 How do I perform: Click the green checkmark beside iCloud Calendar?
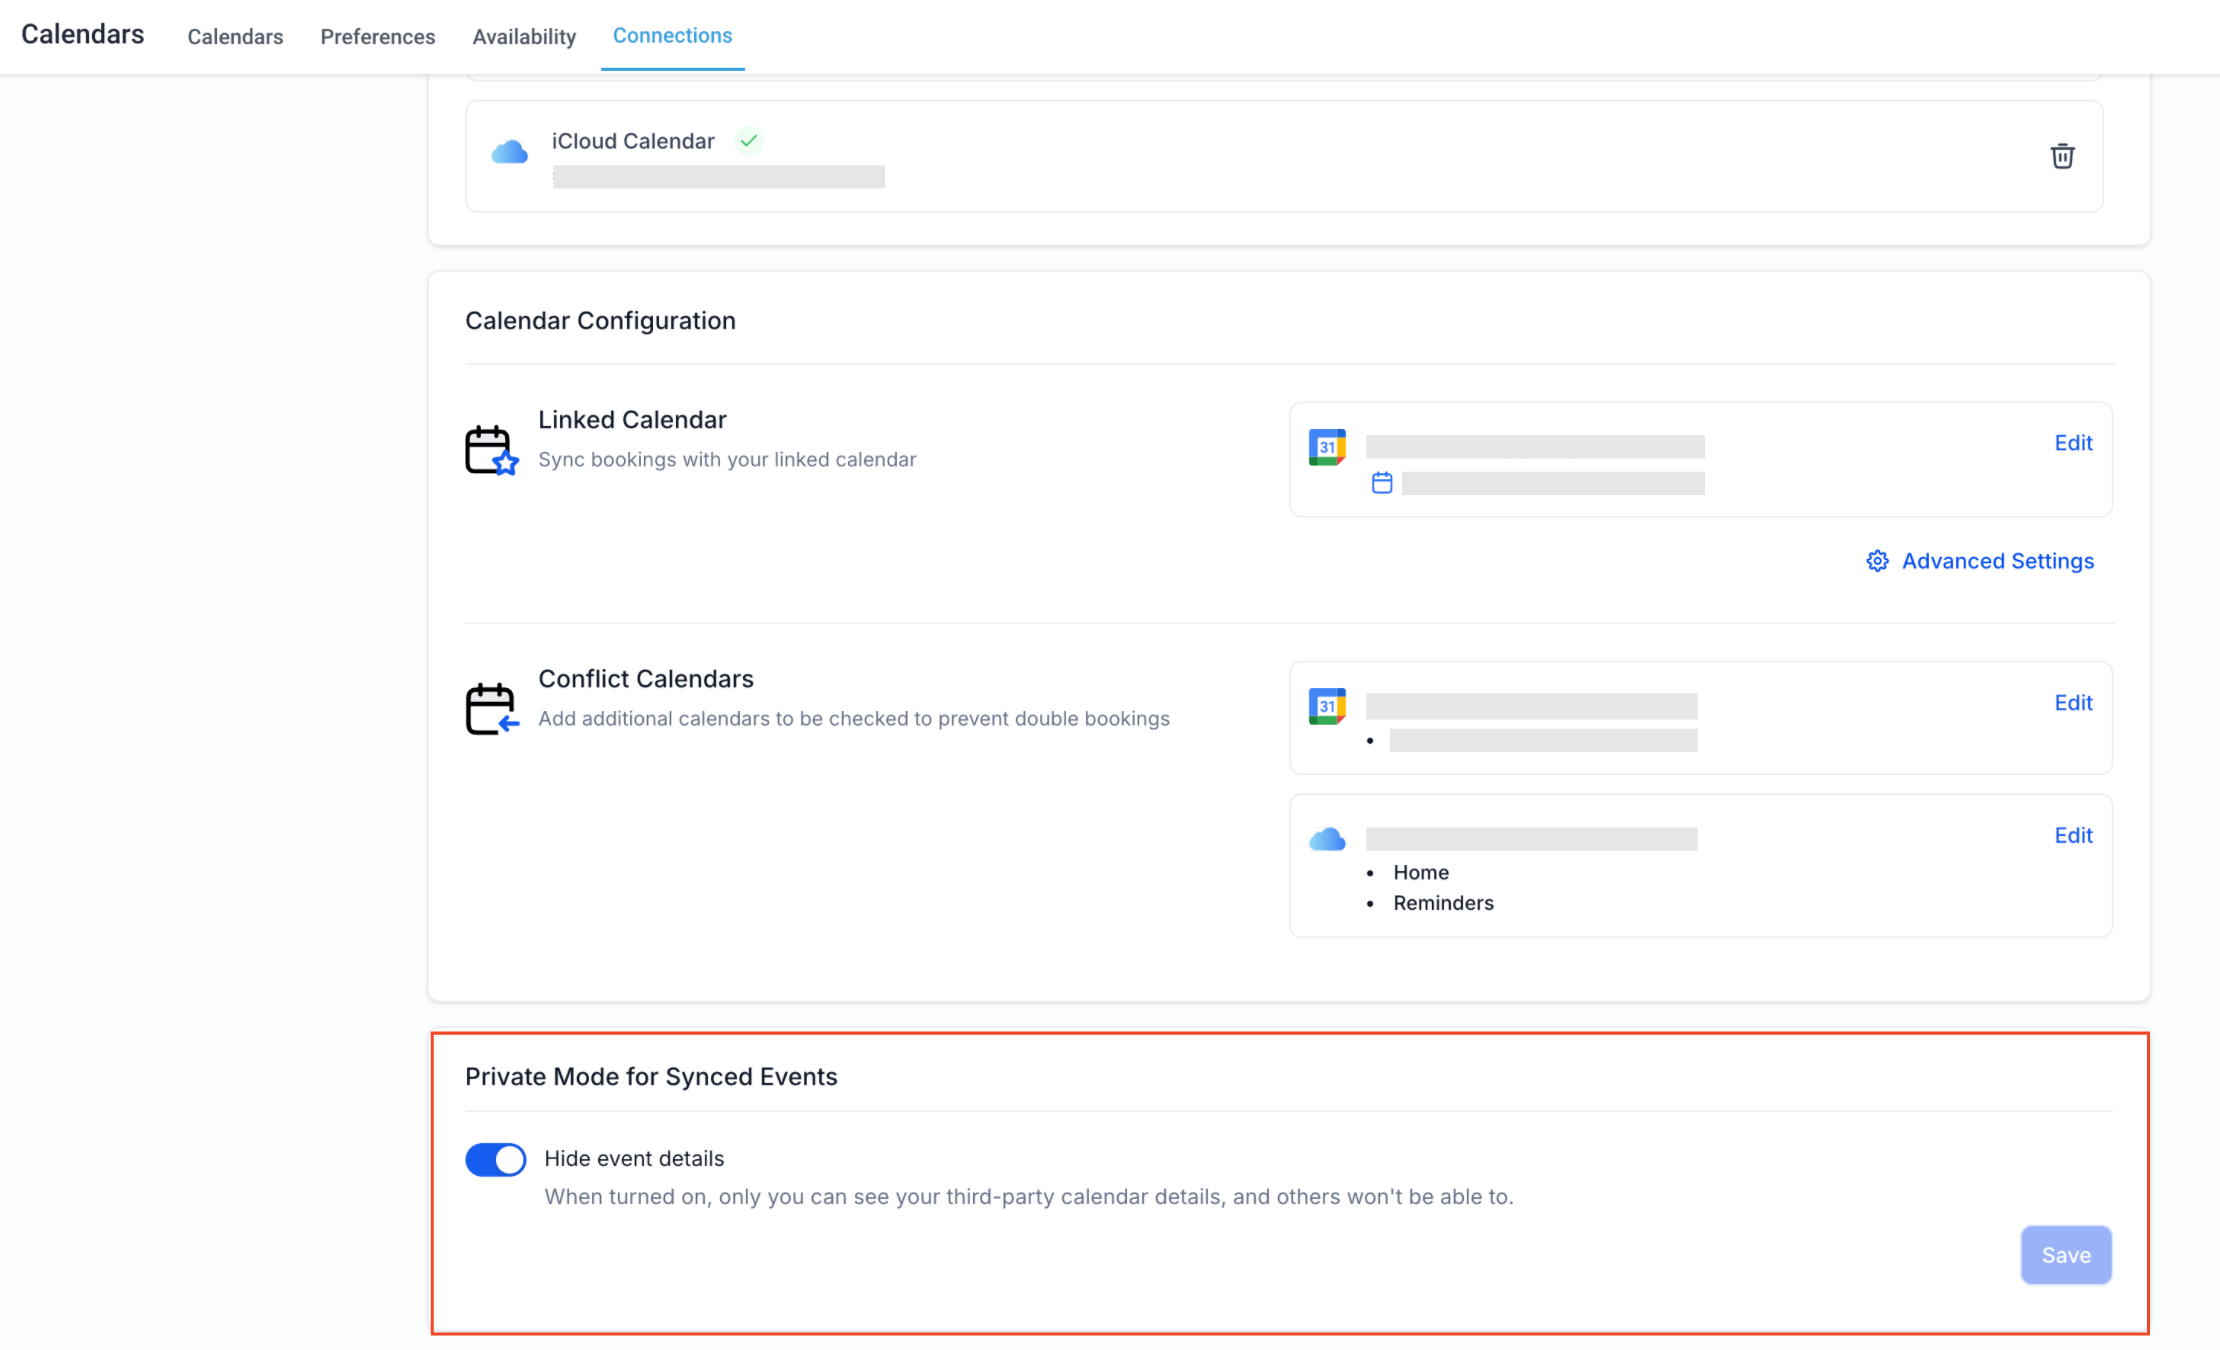749,141
